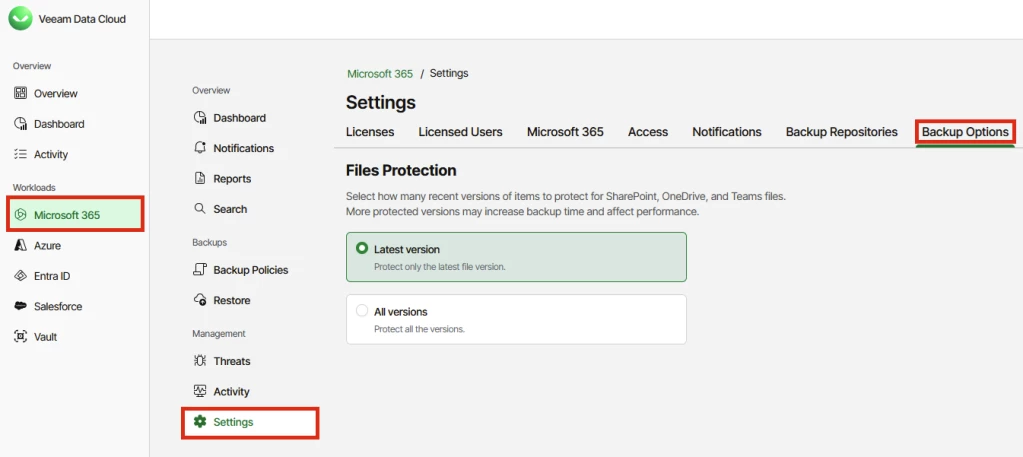Click the Veeam Data Cloud logo icon
Image resolution: width=1023 pixels, height=457 pixels.
coord(21,18)
